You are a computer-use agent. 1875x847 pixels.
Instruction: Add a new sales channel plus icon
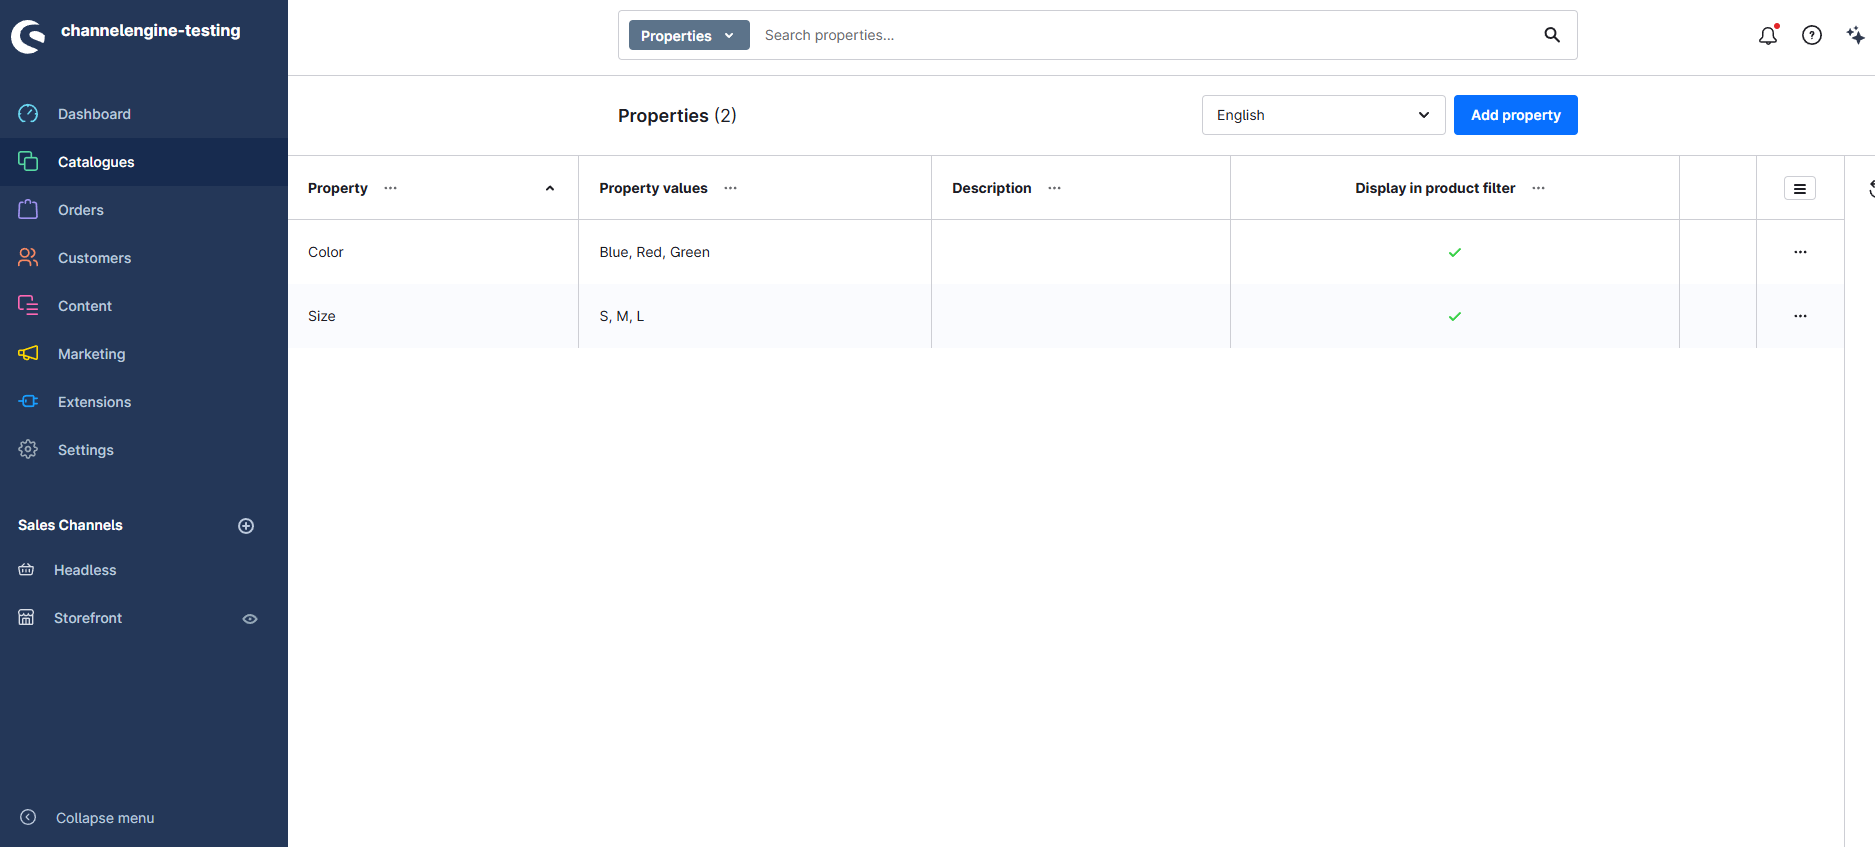click(246, 526)
